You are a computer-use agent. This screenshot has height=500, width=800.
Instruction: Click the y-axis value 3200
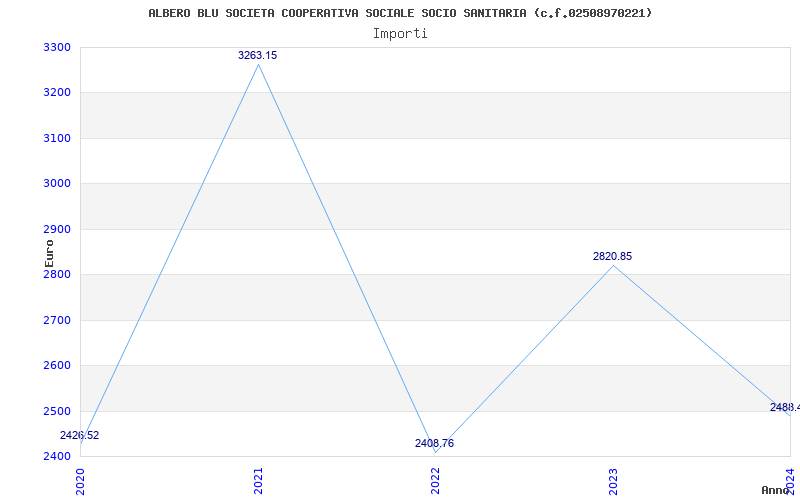click(57, 93)
